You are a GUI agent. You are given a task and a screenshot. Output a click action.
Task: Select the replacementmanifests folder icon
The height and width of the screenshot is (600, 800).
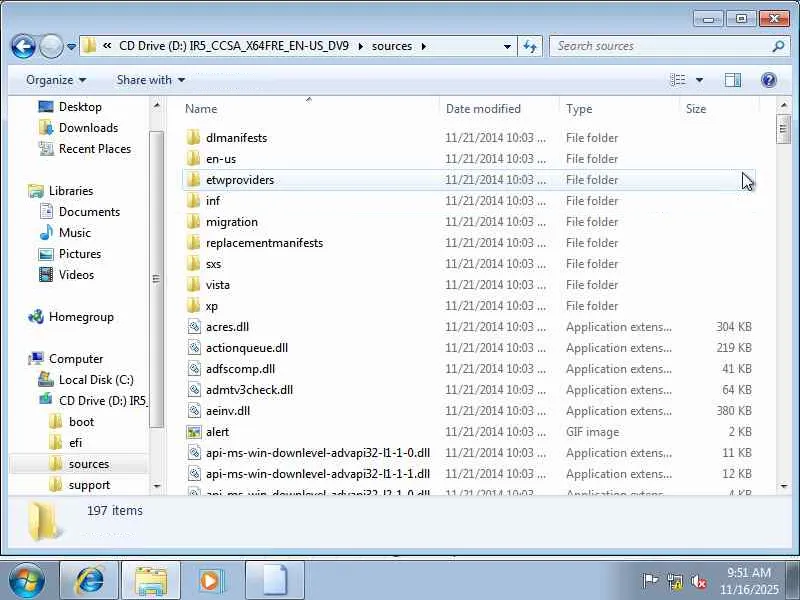[x=193, y=243]
